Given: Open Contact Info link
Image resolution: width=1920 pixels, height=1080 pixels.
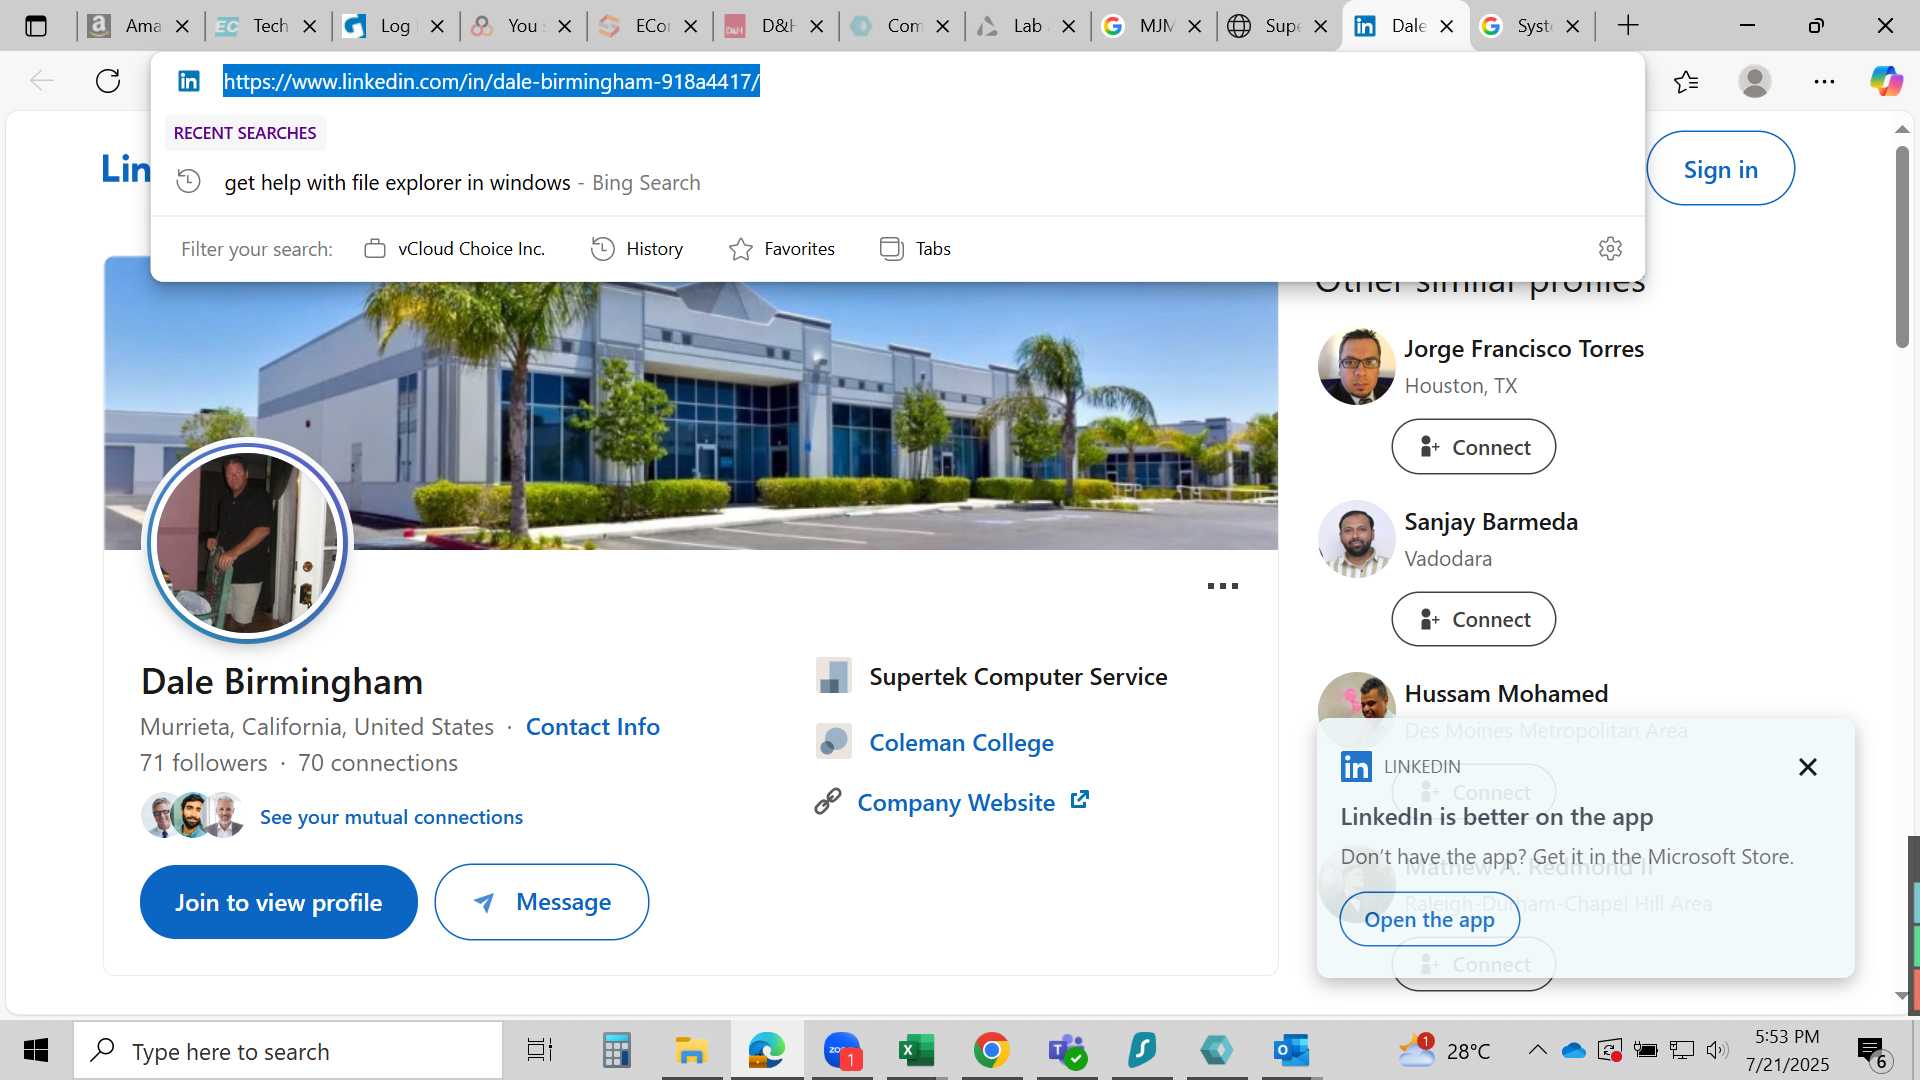Looking at the screenshot, I should tap(593, 727).
